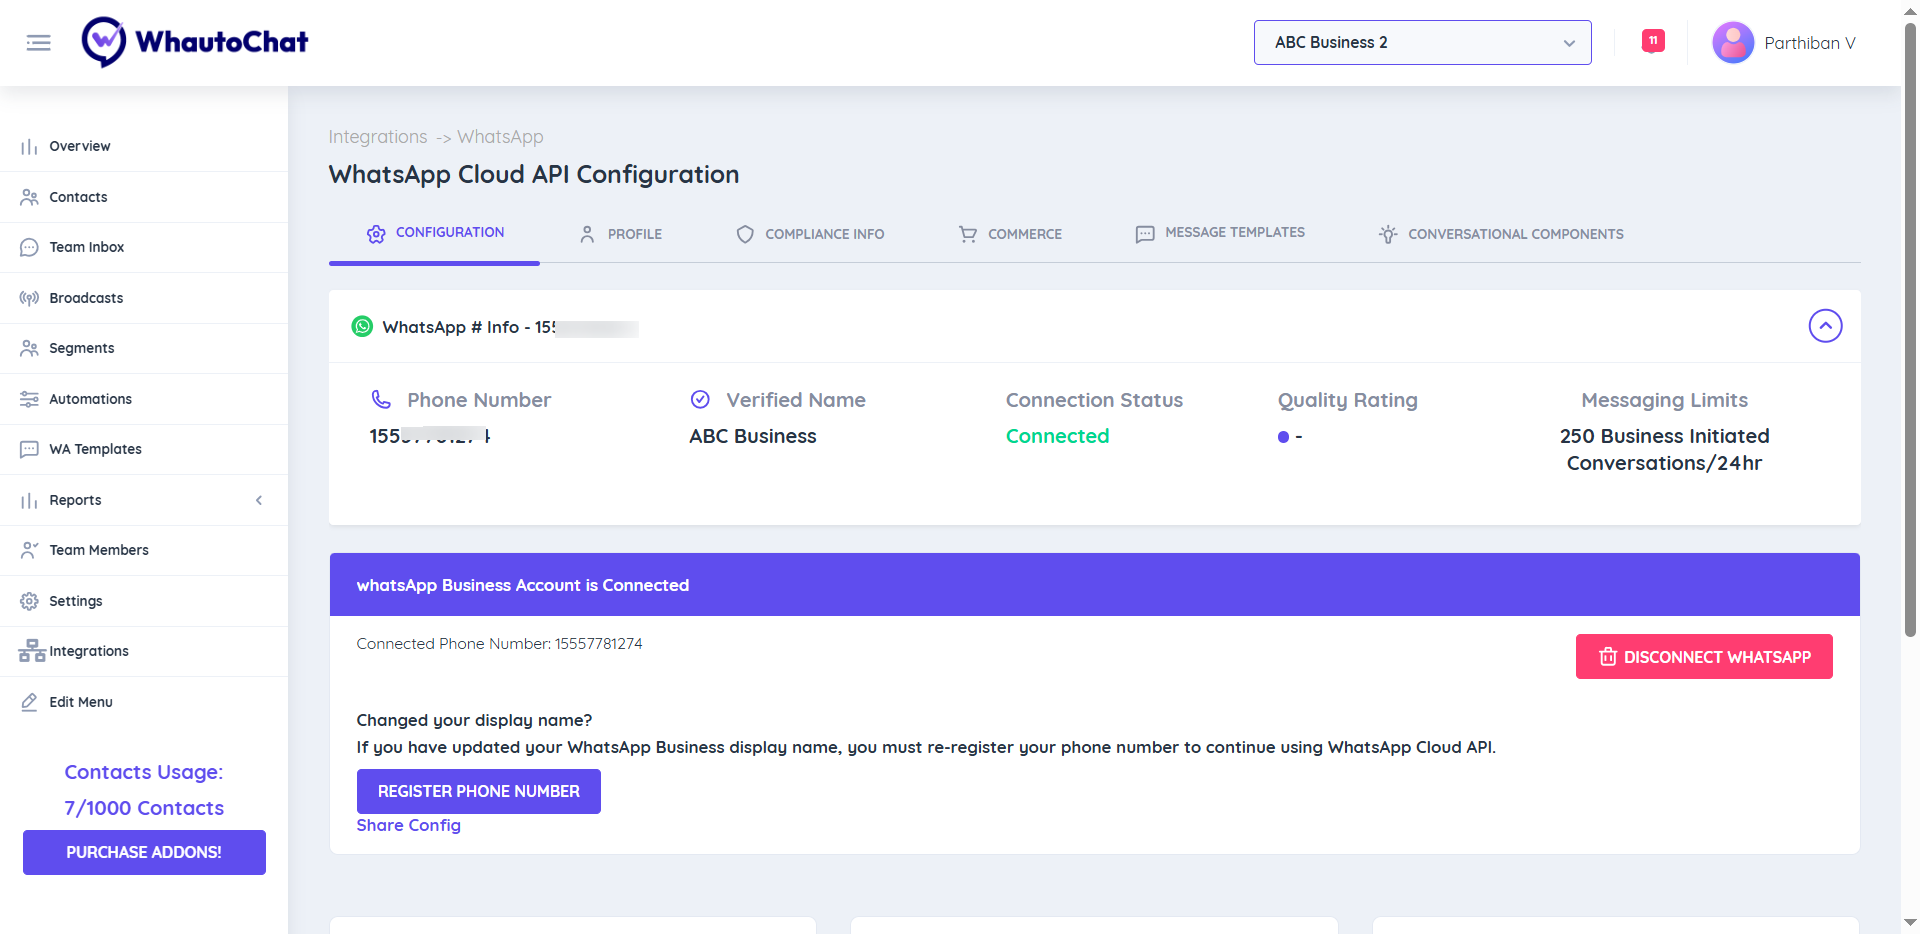Click the Reports chart icon
Viewport: 1920px width, 934px height.
[x=29, y=500]
